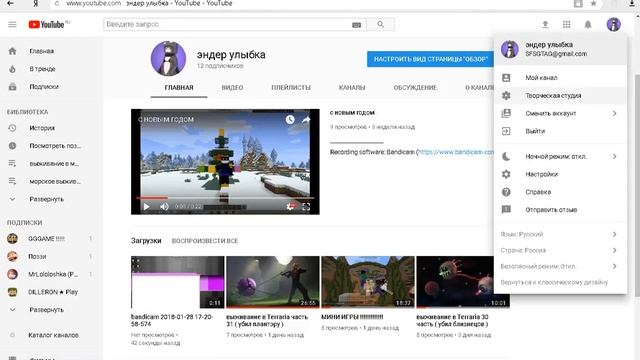The image size is (640, 360).
Task: Click the Отправить отзыв feedback icon
Action: pos(506,210)
